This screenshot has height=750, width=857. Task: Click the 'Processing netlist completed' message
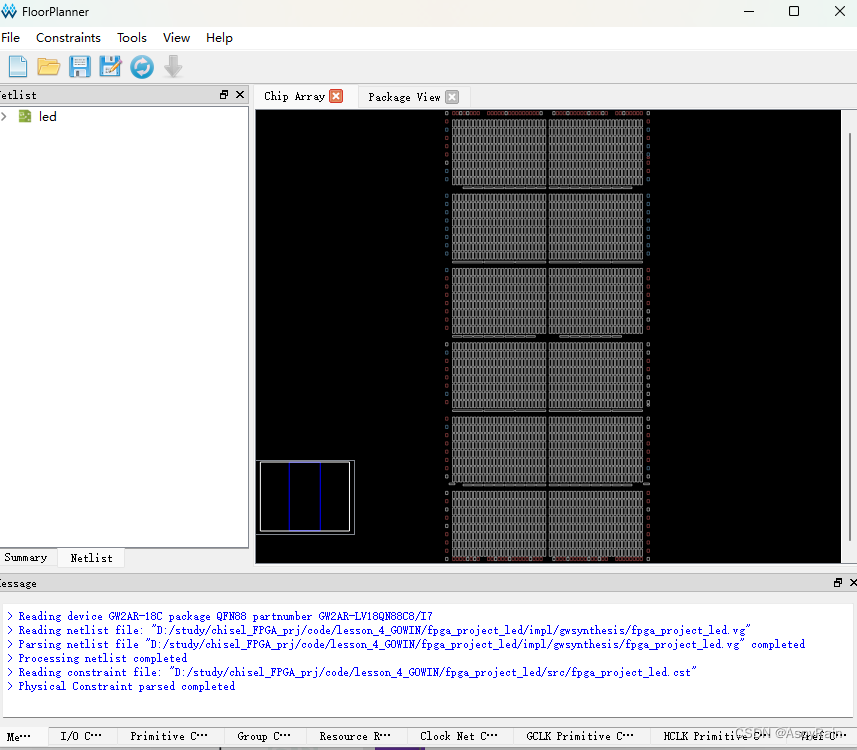(x=103, y=658)
